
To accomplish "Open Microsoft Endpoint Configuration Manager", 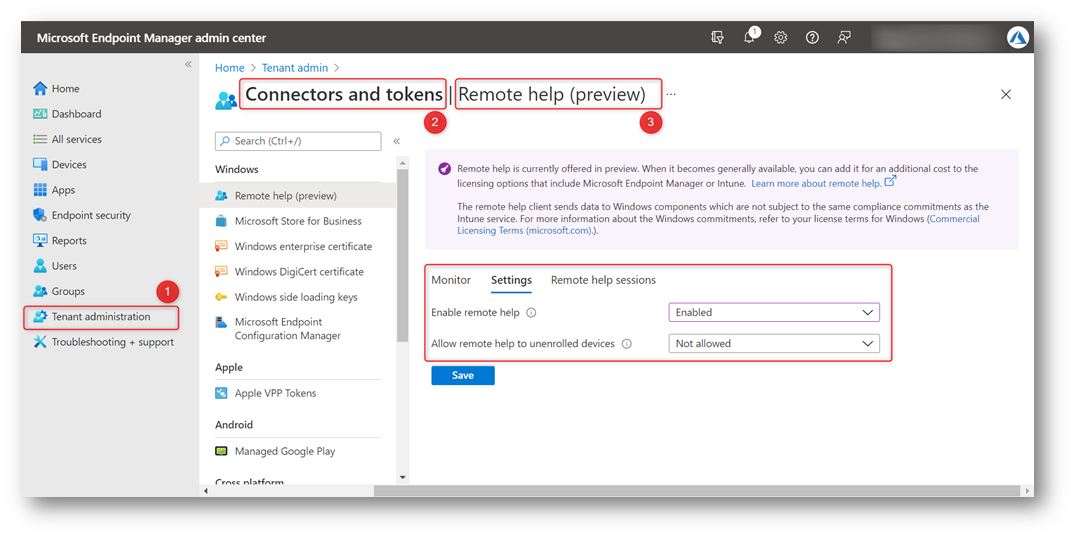I will 288,329.
